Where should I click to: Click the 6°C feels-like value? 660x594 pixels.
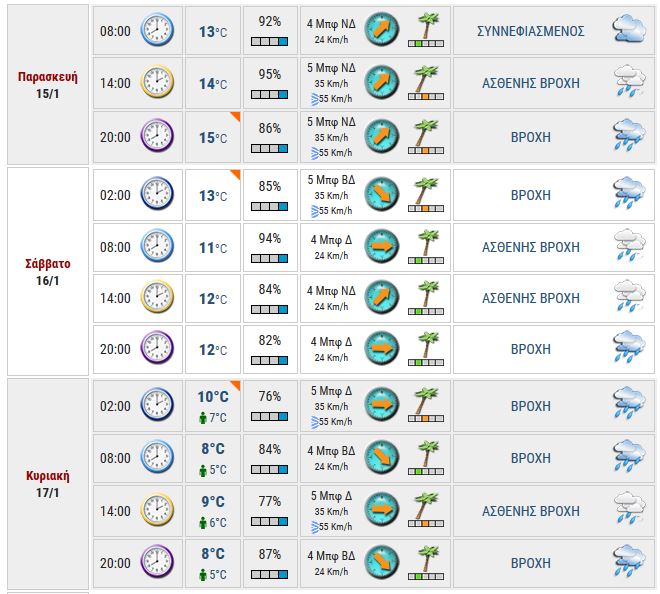tap(218, 522)
